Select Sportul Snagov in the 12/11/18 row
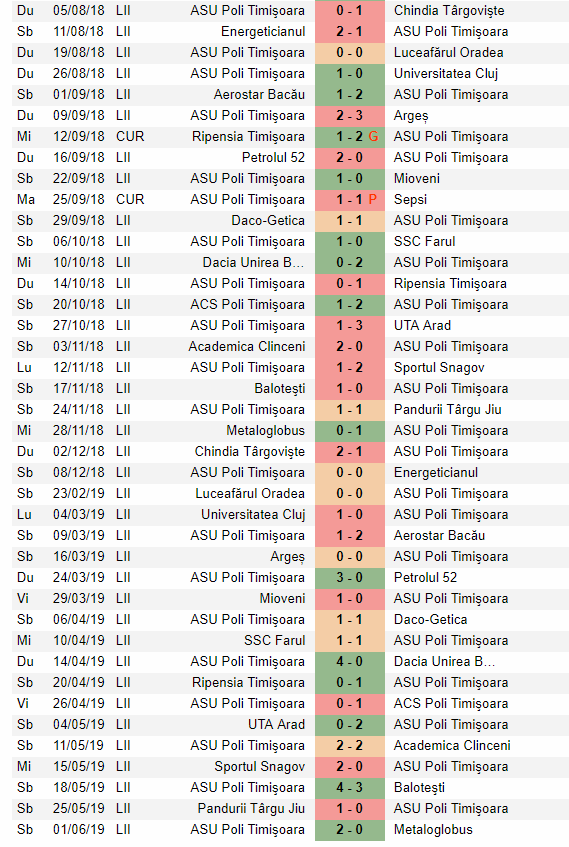 point(439,368)
